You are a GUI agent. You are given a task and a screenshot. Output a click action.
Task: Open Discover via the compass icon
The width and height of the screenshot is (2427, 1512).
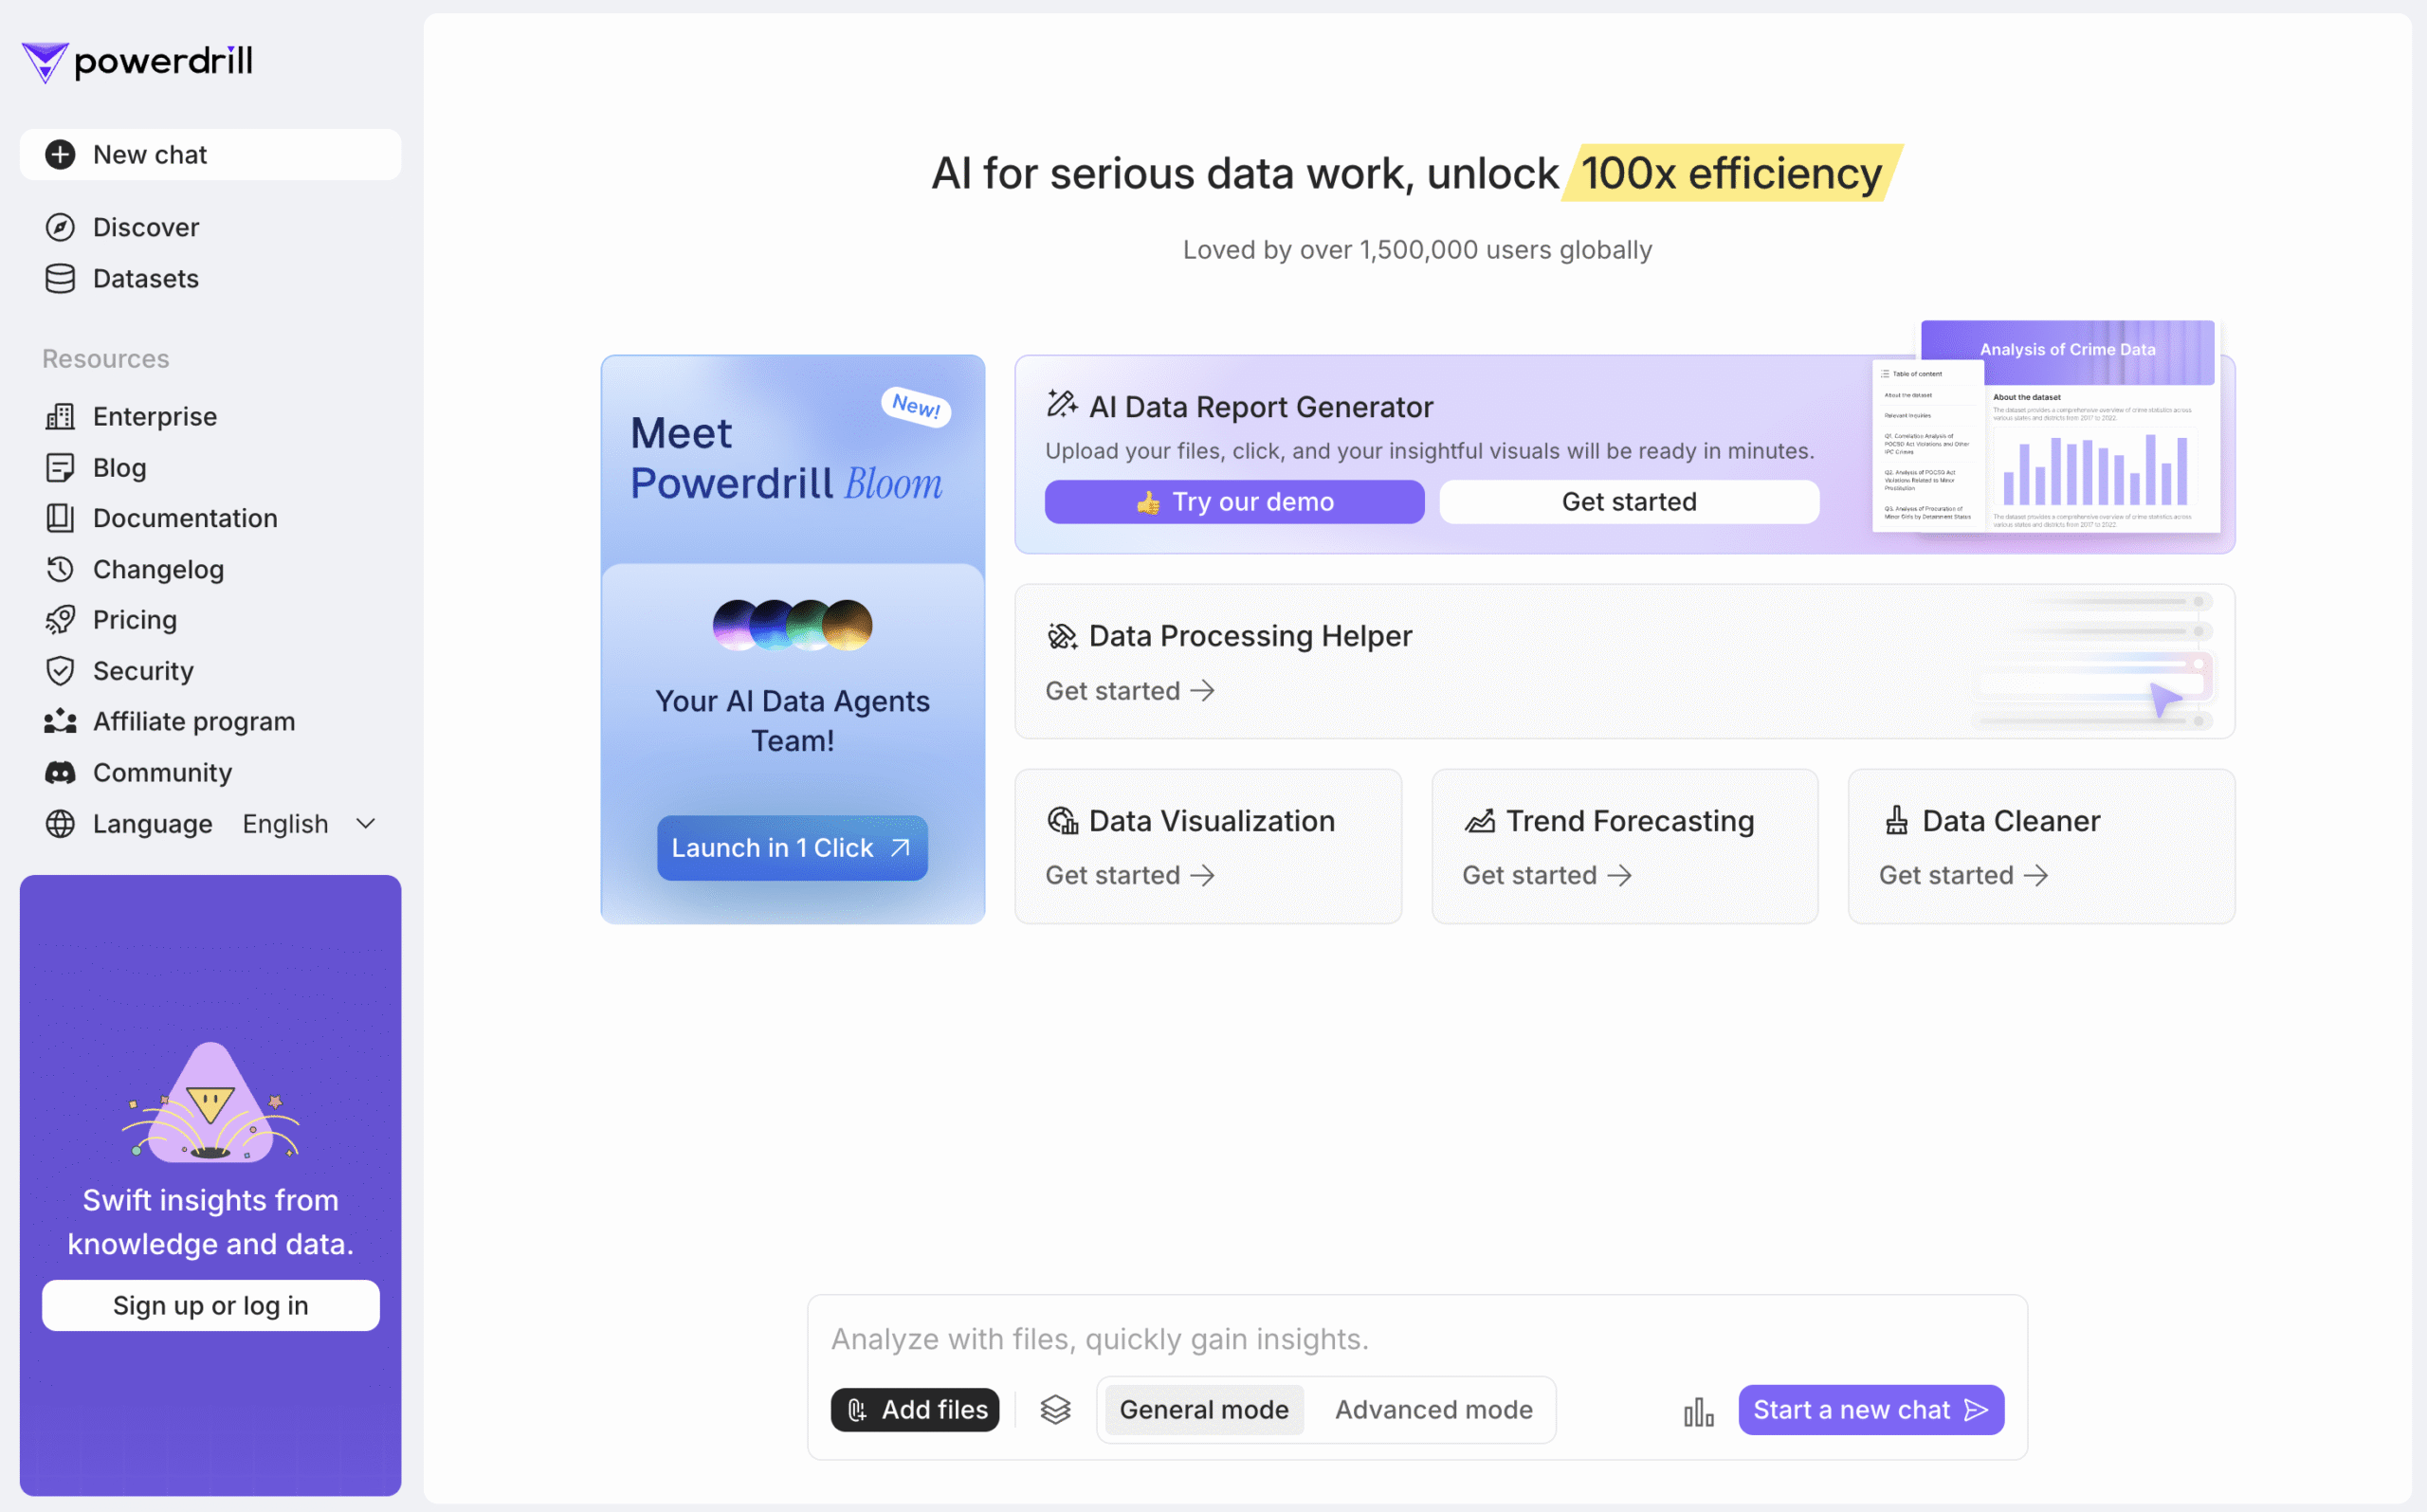[x=60, y=227]
